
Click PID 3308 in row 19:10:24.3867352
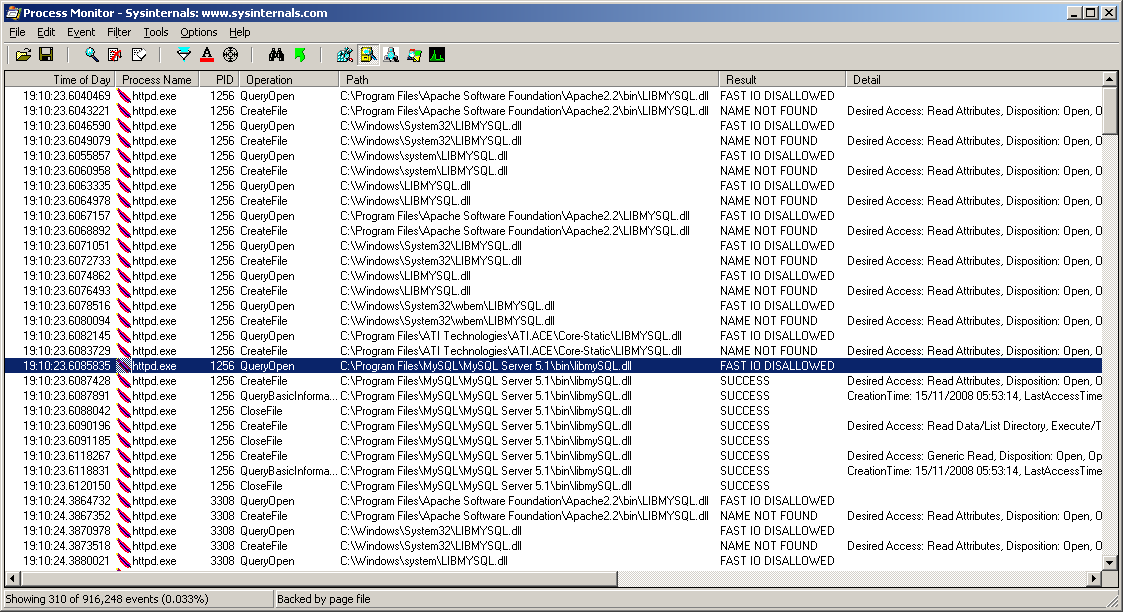(x=222, y=516)
